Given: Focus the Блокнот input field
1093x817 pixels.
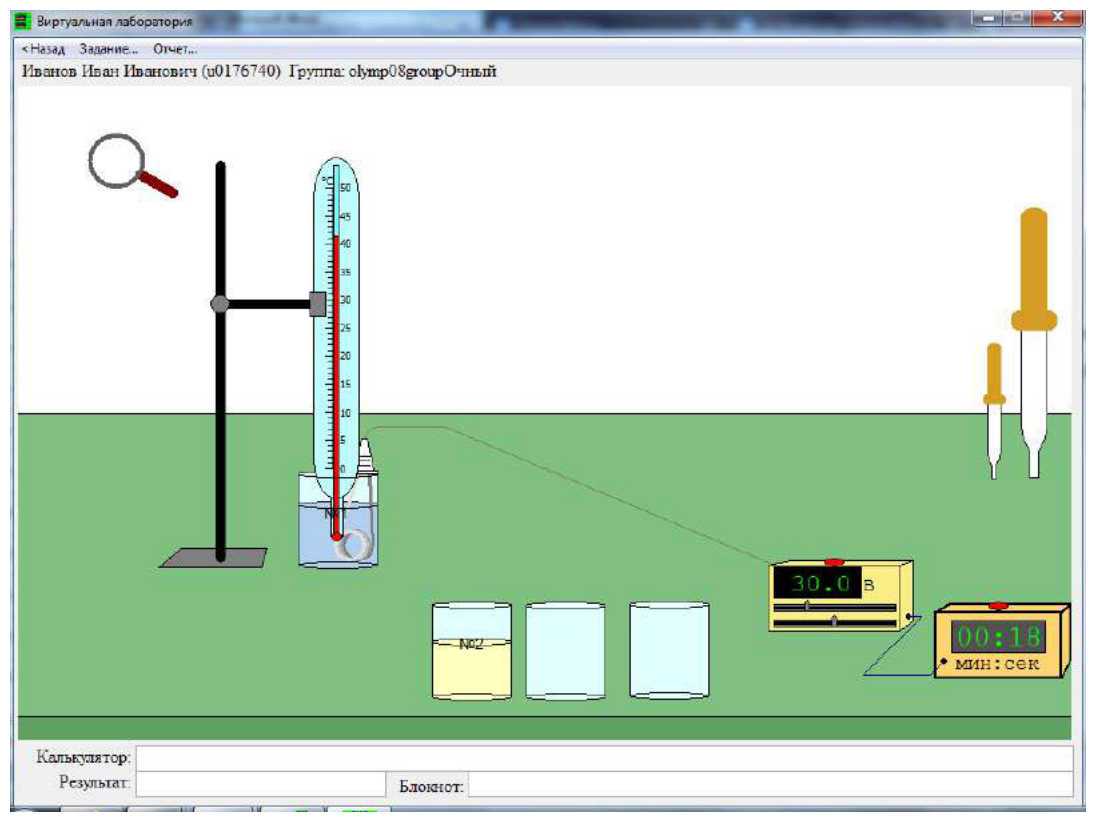Looking at the screenshot, I should coord(770,784).
